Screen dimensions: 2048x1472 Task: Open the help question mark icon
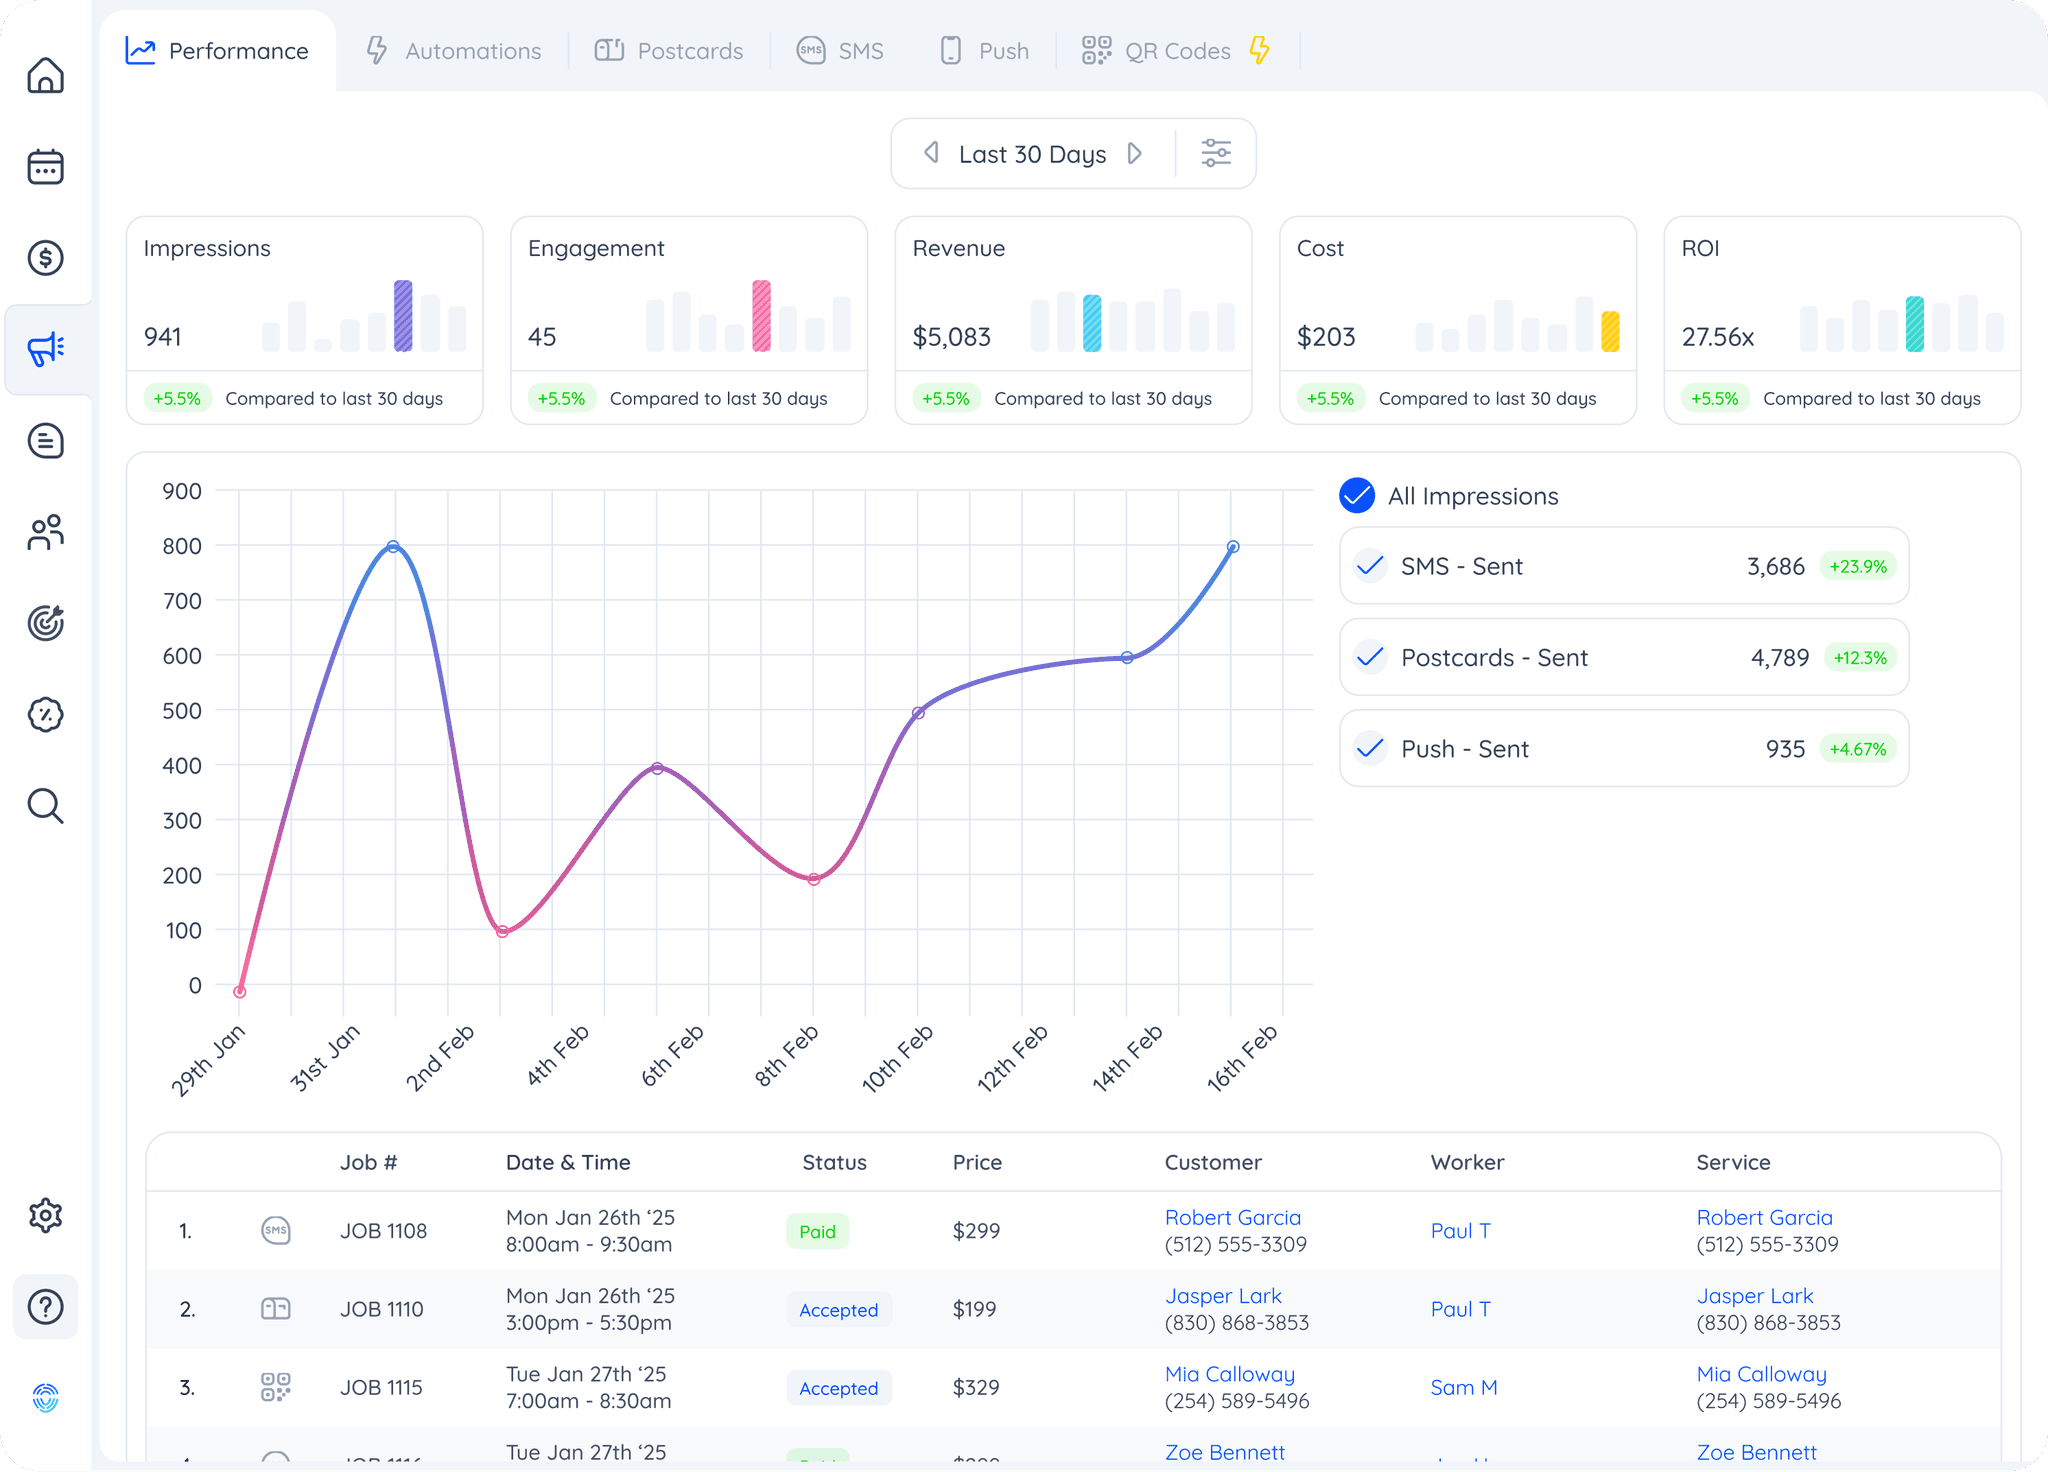click(45, 1307)
